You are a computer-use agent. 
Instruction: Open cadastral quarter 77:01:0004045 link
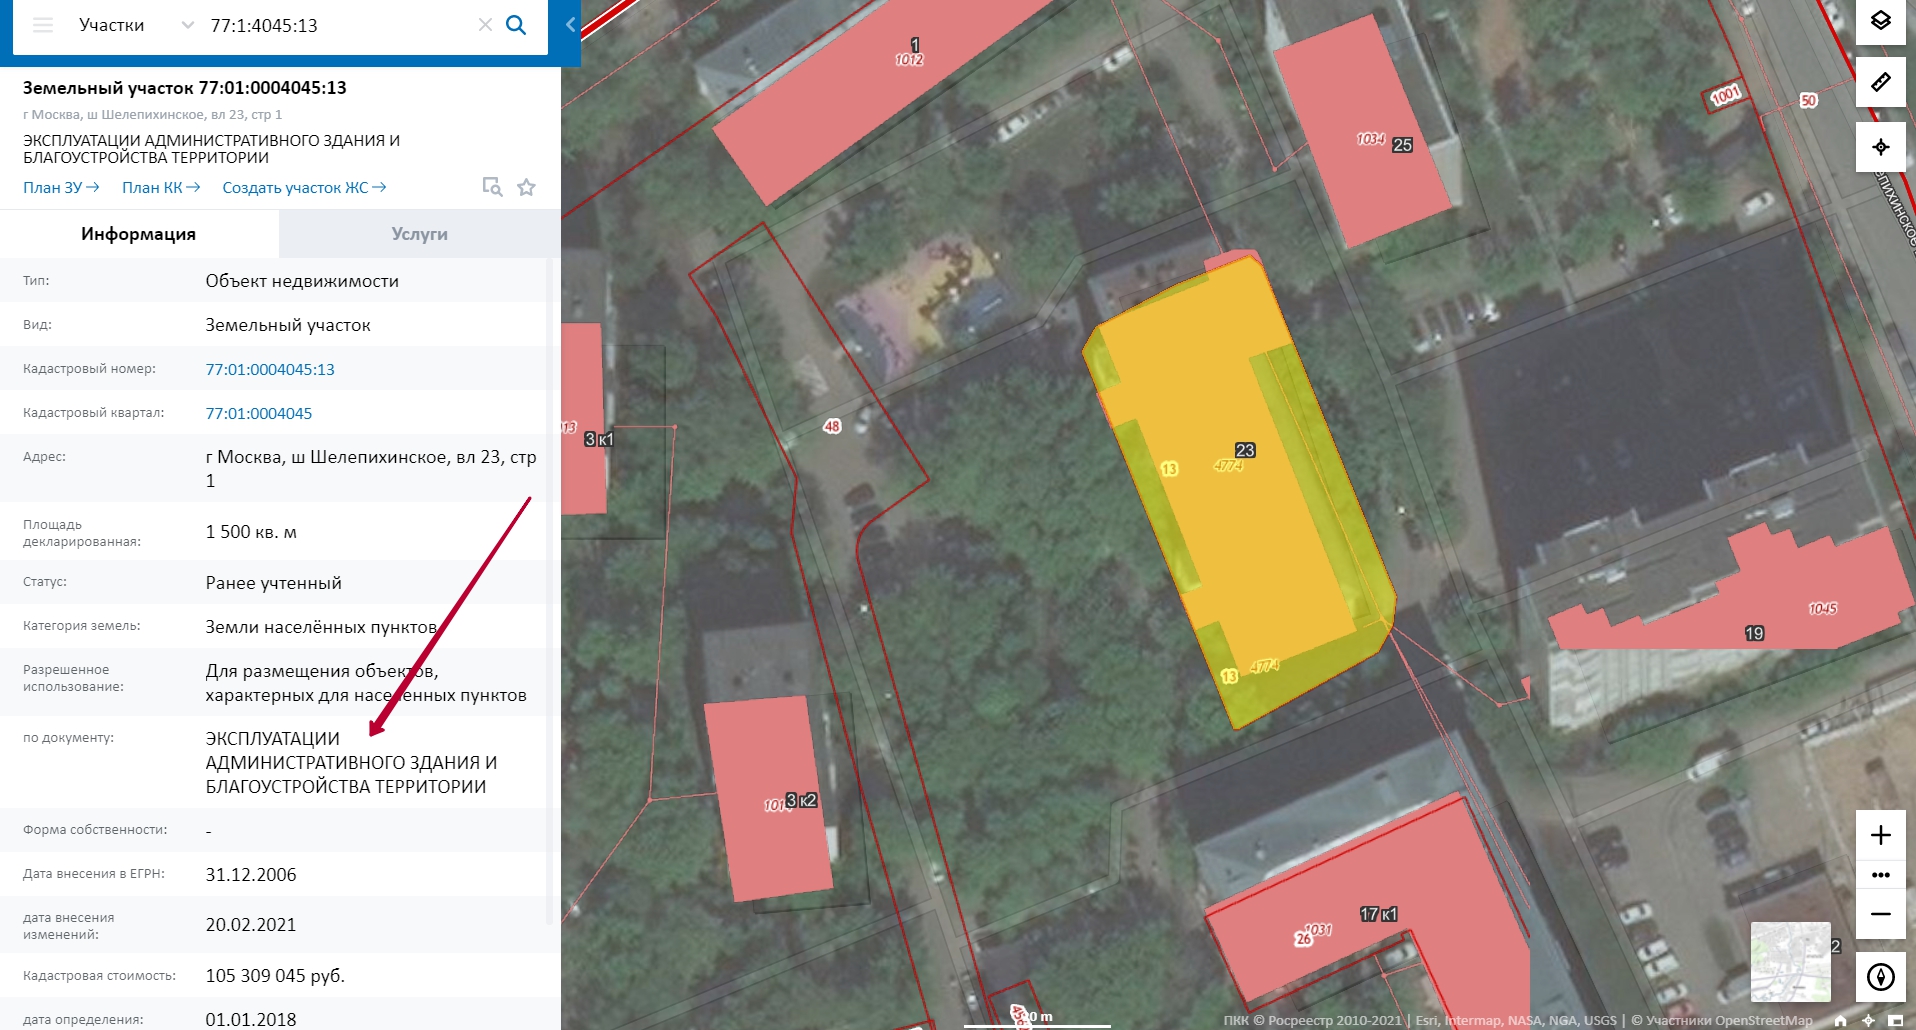tap(259, 413)
